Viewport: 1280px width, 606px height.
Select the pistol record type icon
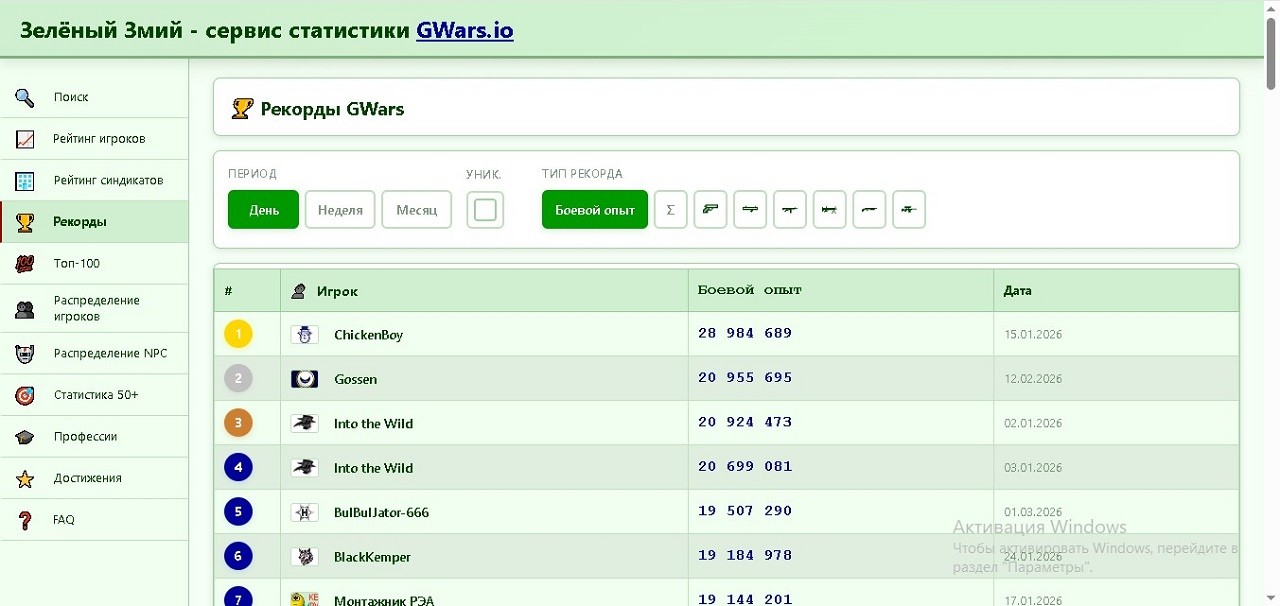tap(710, 209)
